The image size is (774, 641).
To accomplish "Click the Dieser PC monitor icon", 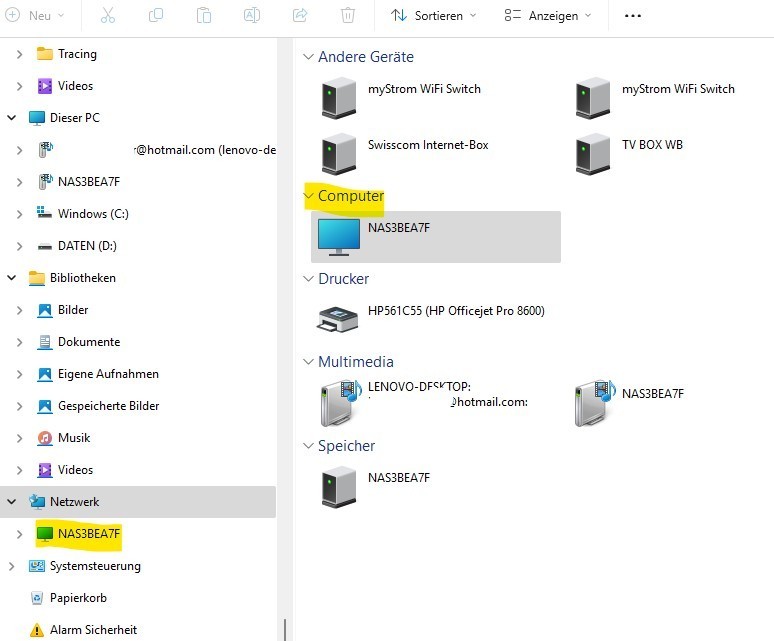I will [37, 118].
